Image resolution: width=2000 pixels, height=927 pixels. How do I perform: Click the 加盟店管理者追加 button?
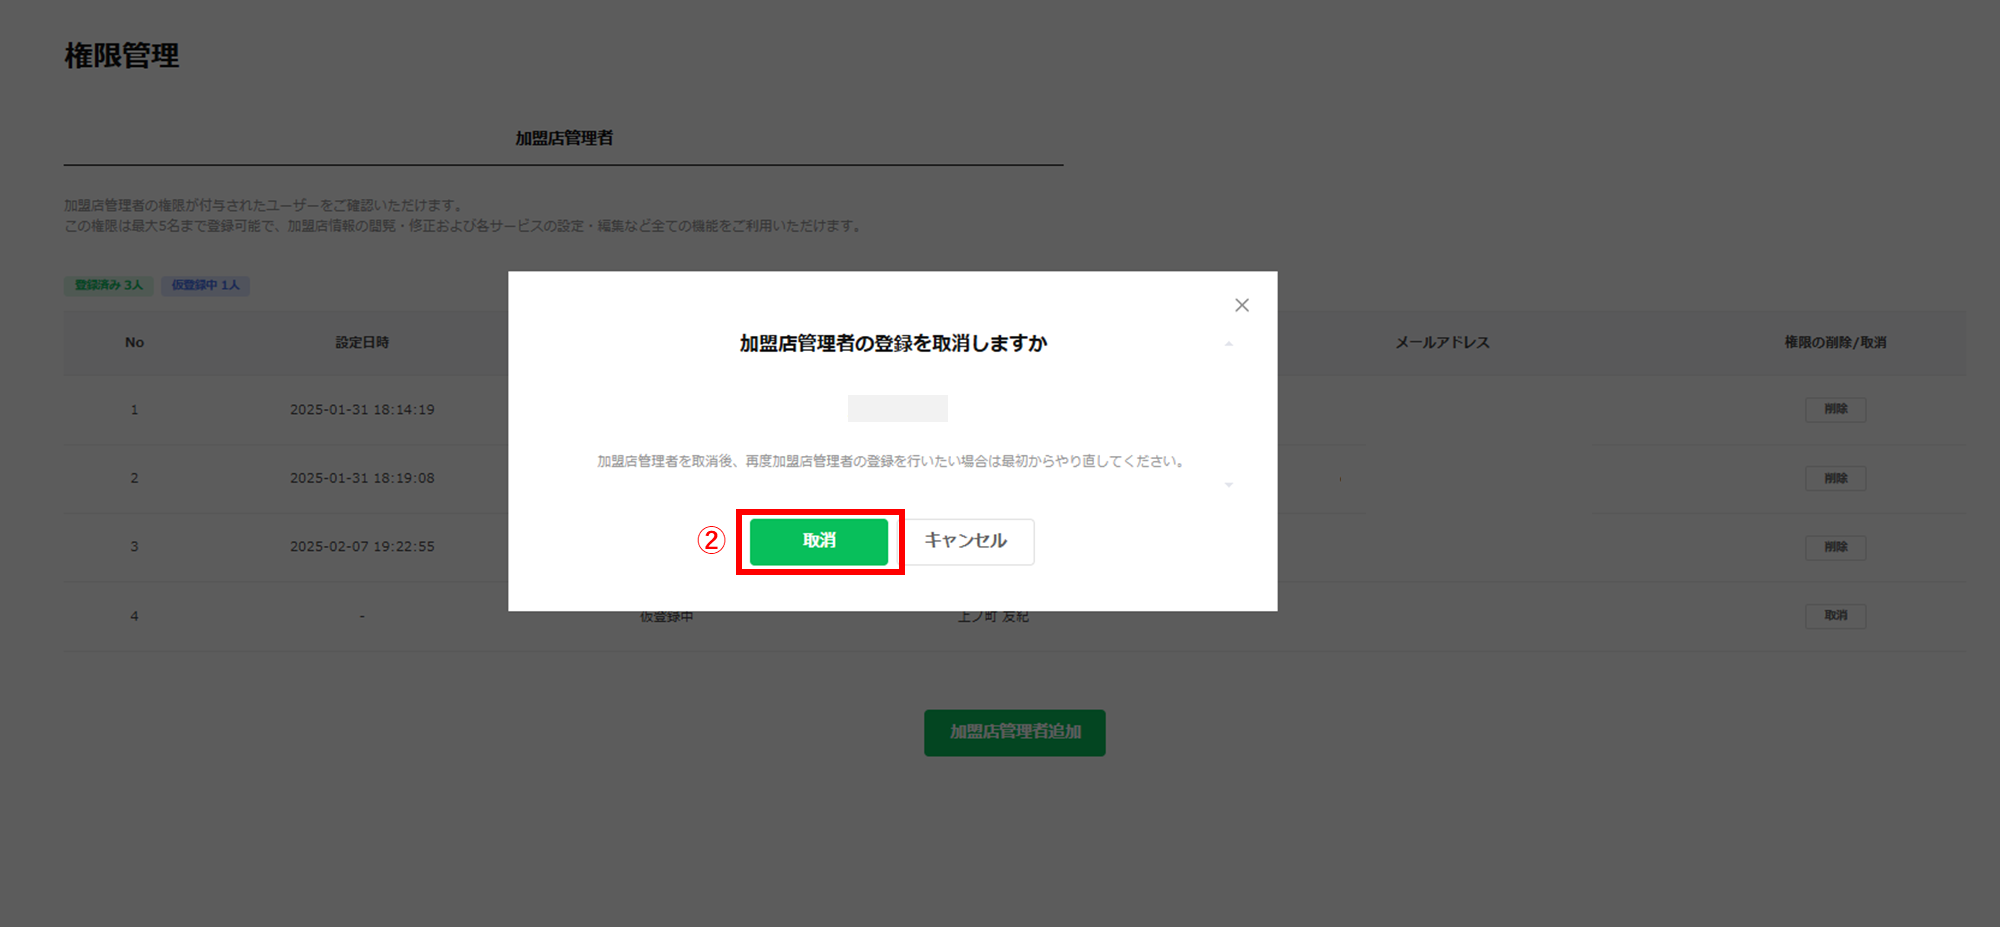[x=1014, y=732]
